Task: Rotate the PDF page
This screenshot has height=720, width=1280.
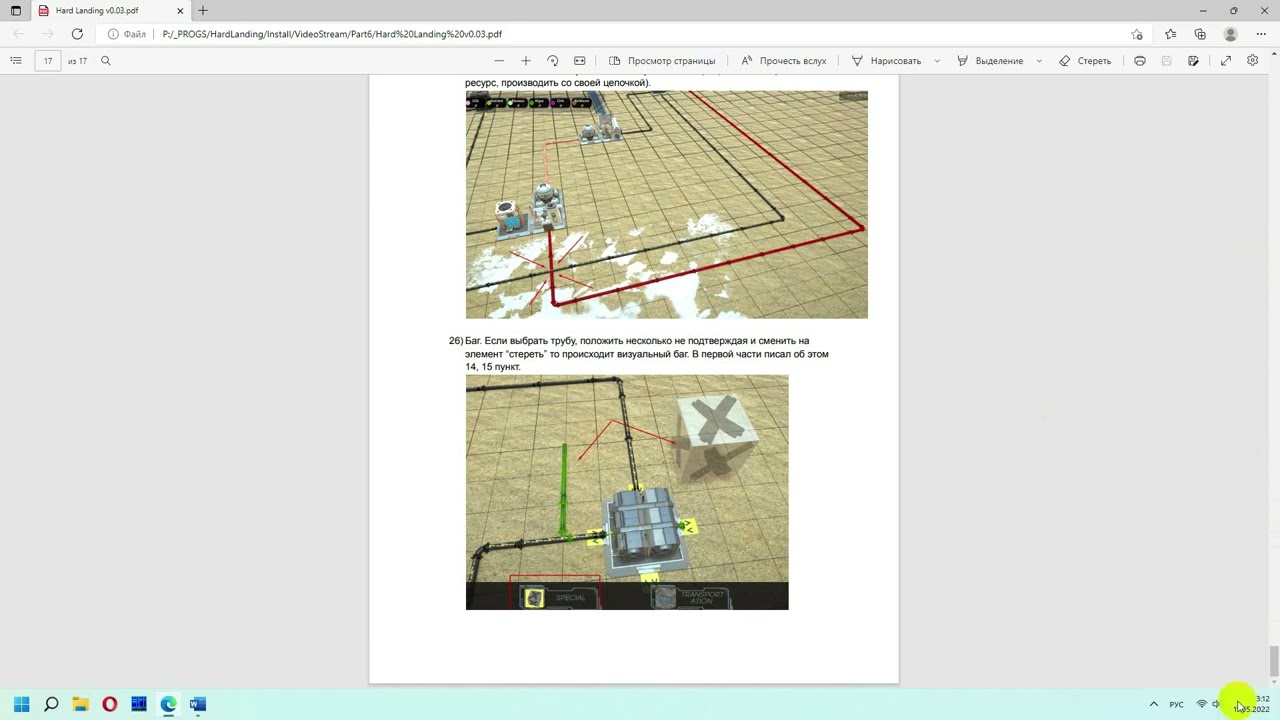Action: tap(553, 61)
